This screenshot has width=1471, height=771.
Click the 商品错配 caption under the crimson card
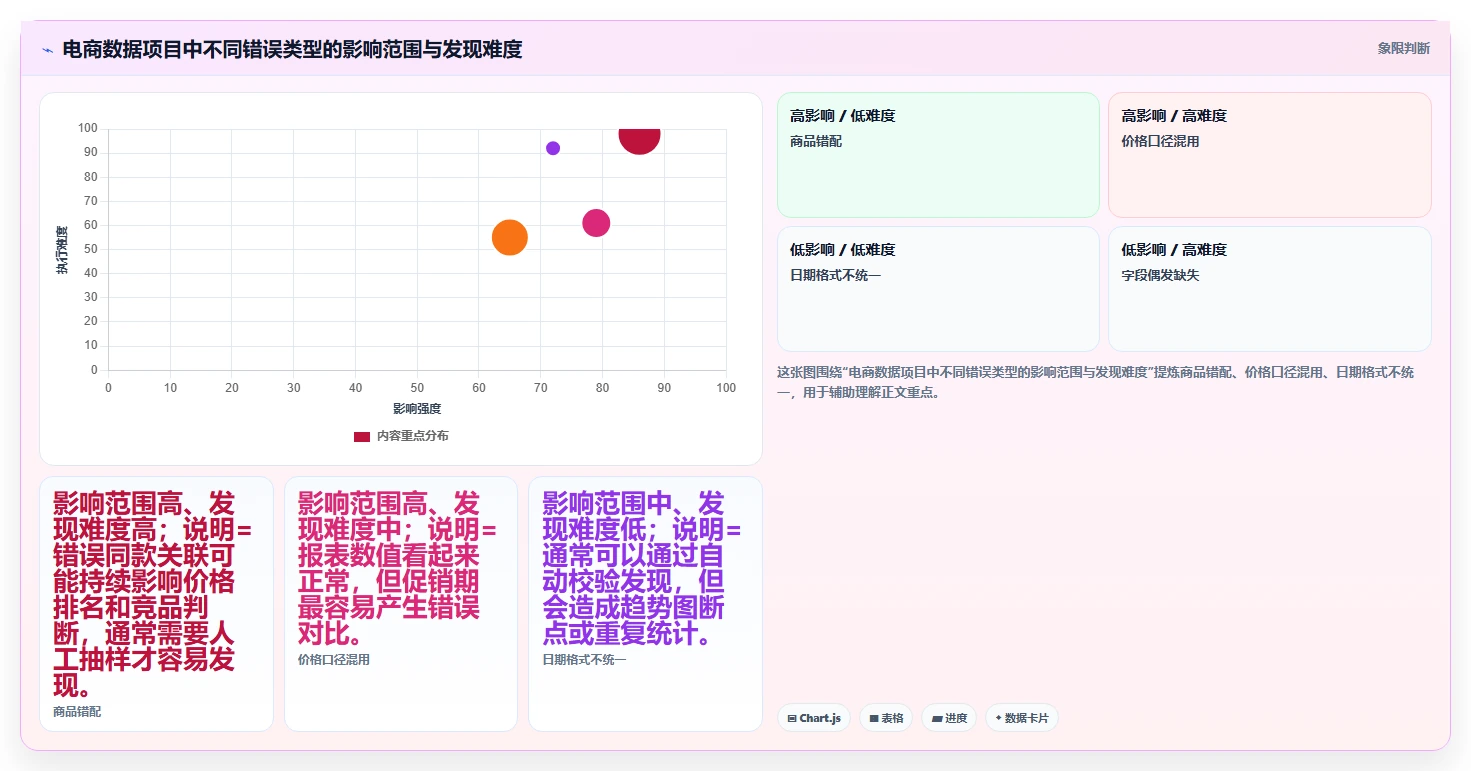[77, 712]
